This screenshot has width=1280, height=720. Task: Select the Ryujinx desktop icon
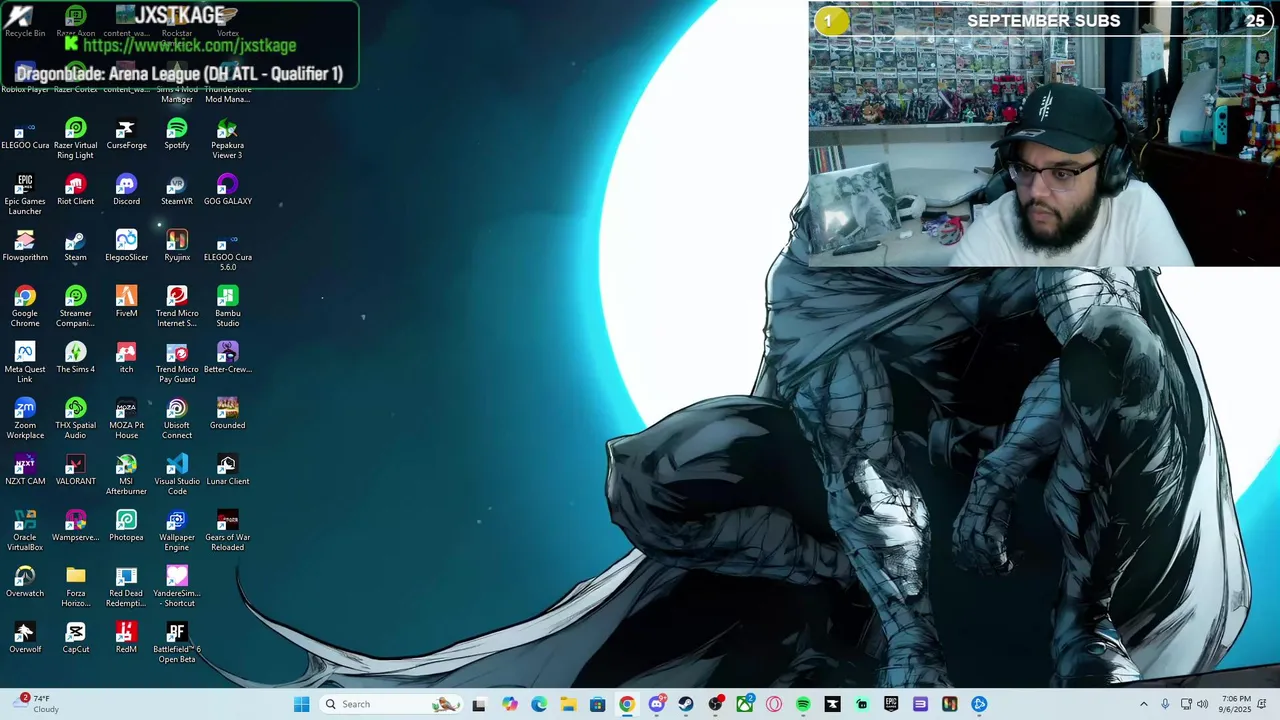tap(177, 247)
